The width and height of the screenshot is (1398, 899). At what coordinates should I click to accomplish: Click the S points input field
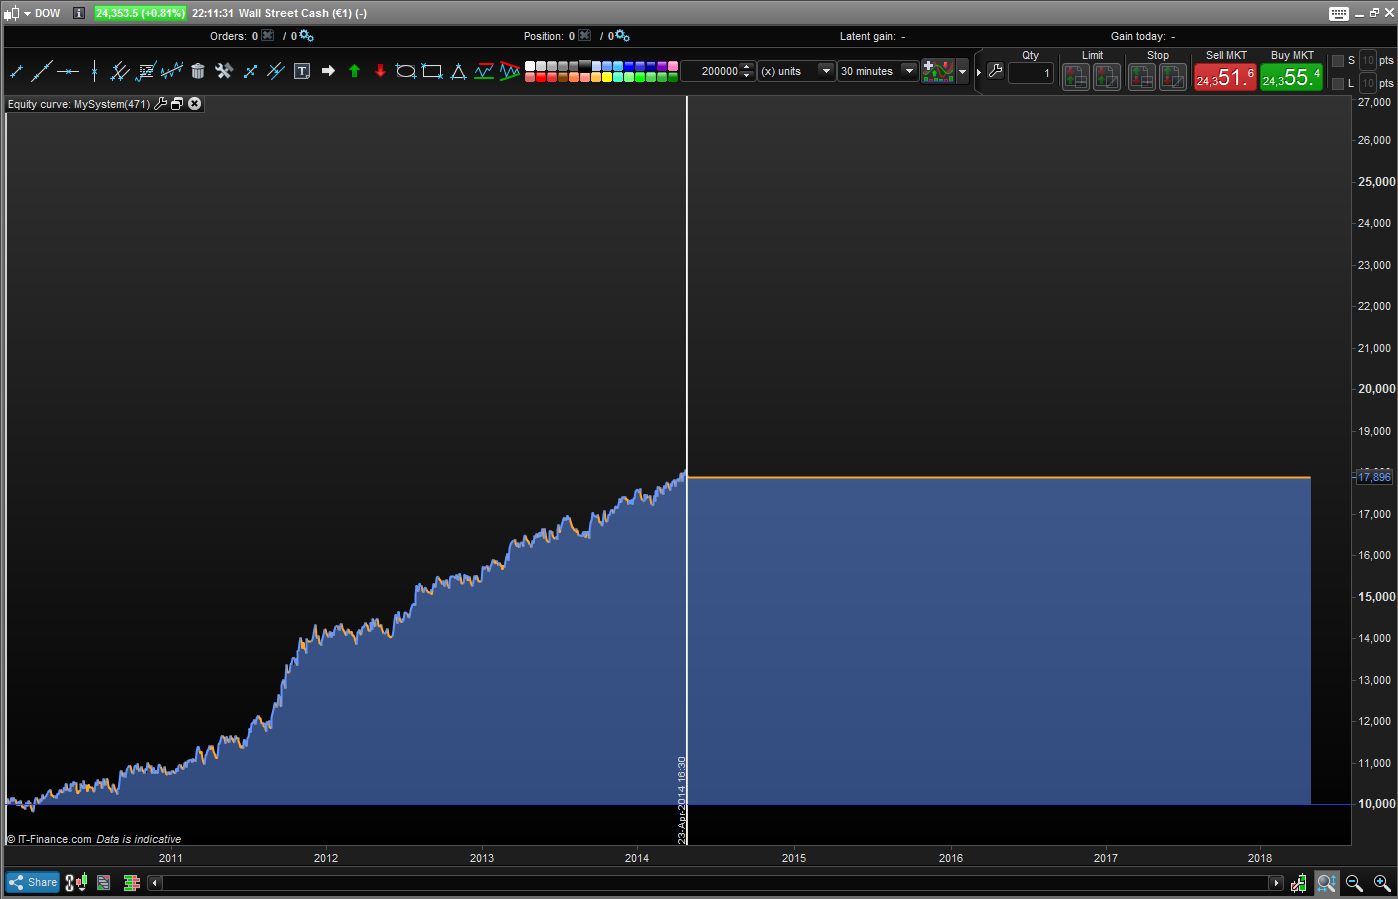pyautogui.click(x=1368, y=61)
